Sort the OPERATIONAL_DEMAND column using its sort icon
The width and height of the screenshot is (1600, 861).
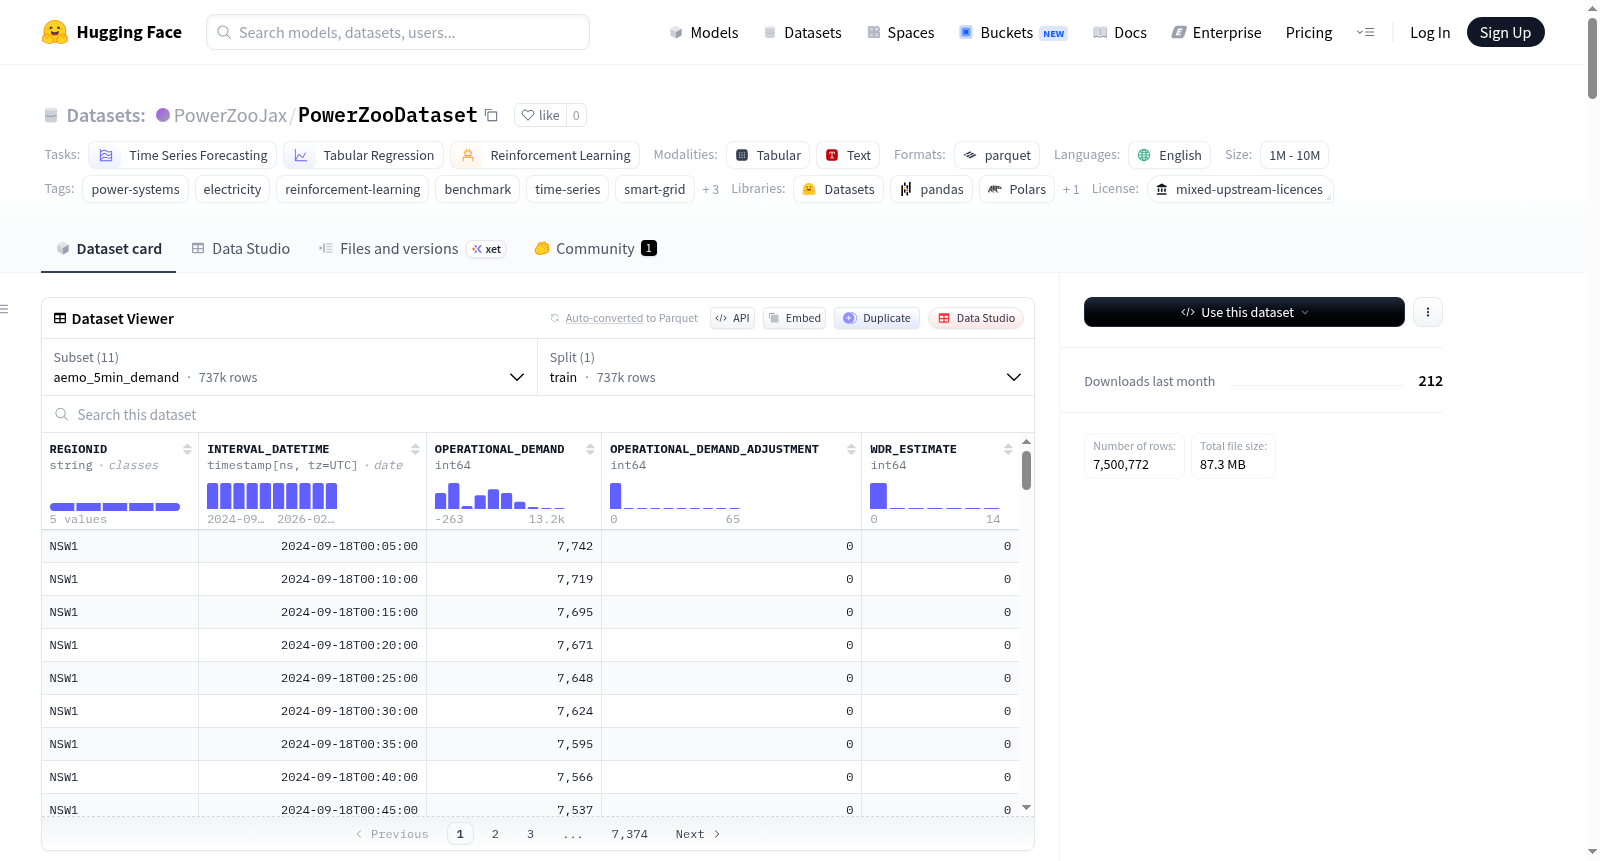click(x=591, y=449)
